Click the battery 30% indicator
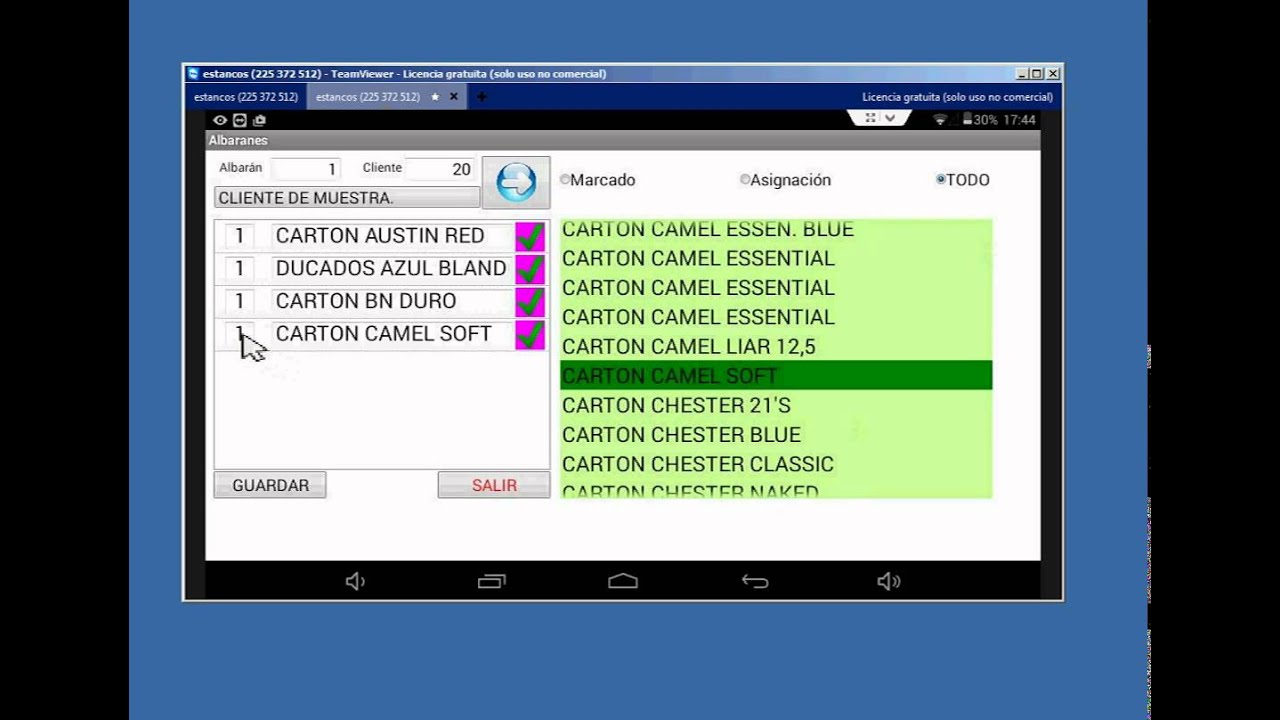This screenshot has width=1280, height=720. [980, 120]
